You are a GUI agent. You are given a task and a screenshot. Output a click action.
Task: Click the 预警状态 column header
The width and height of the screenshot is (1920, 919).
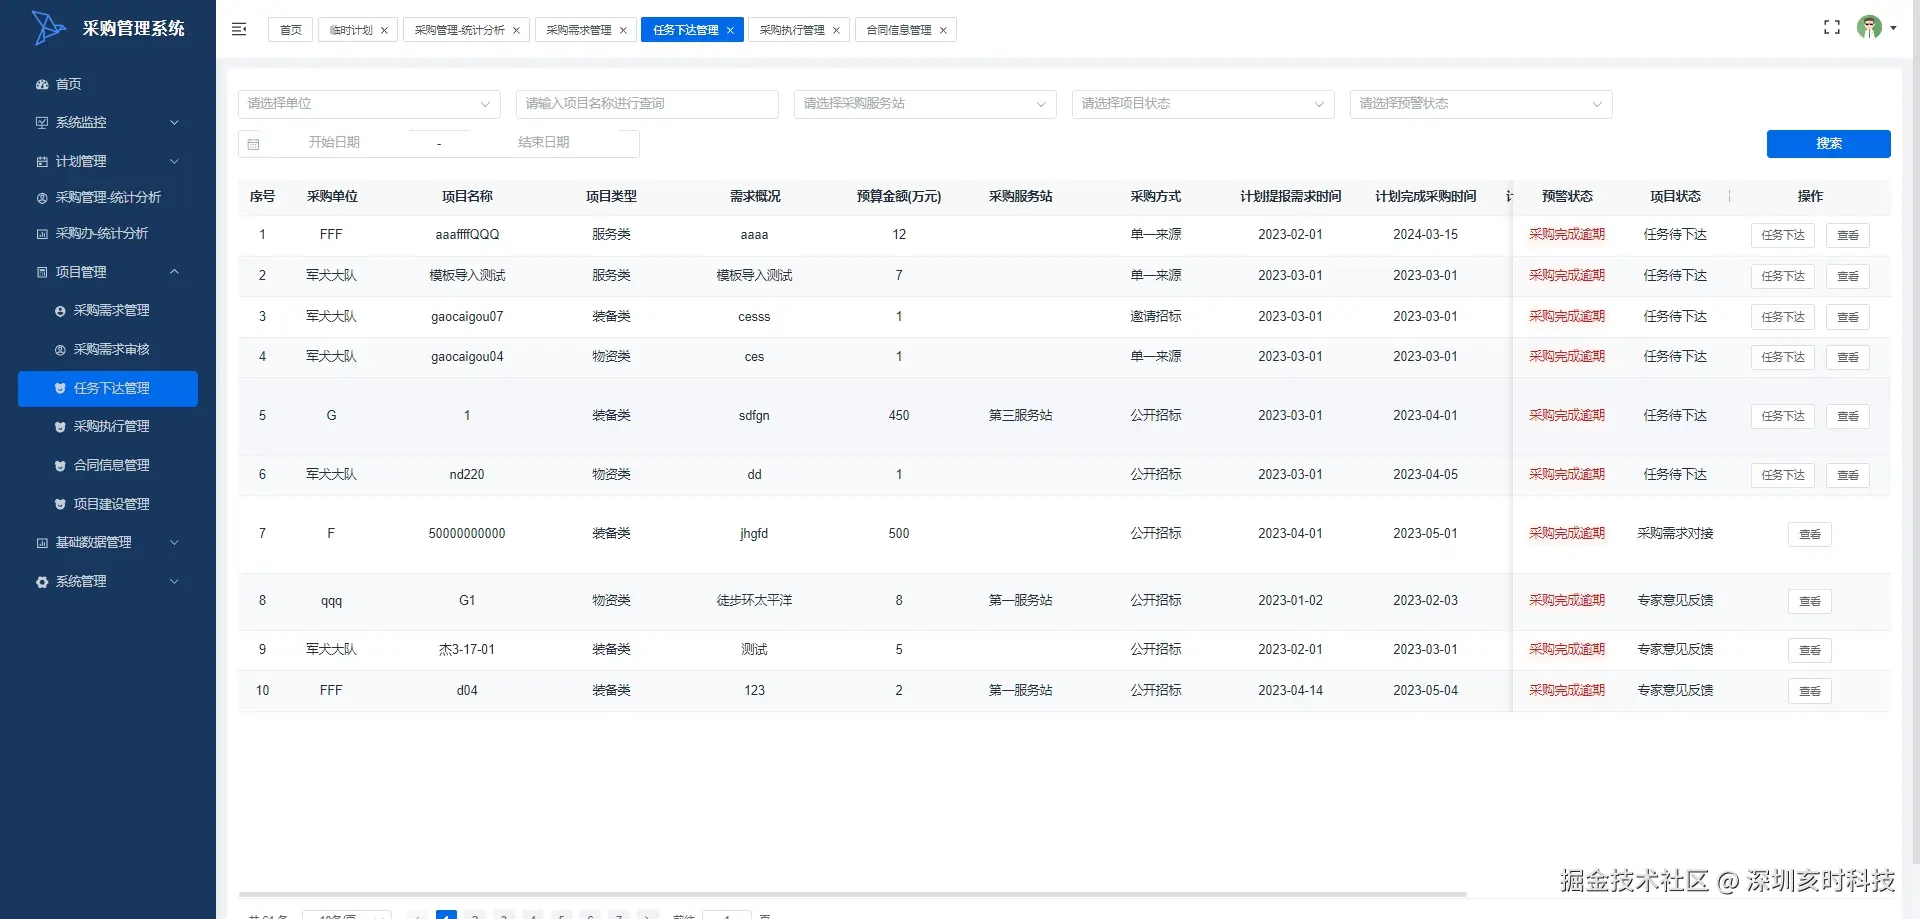[1567, 197]
